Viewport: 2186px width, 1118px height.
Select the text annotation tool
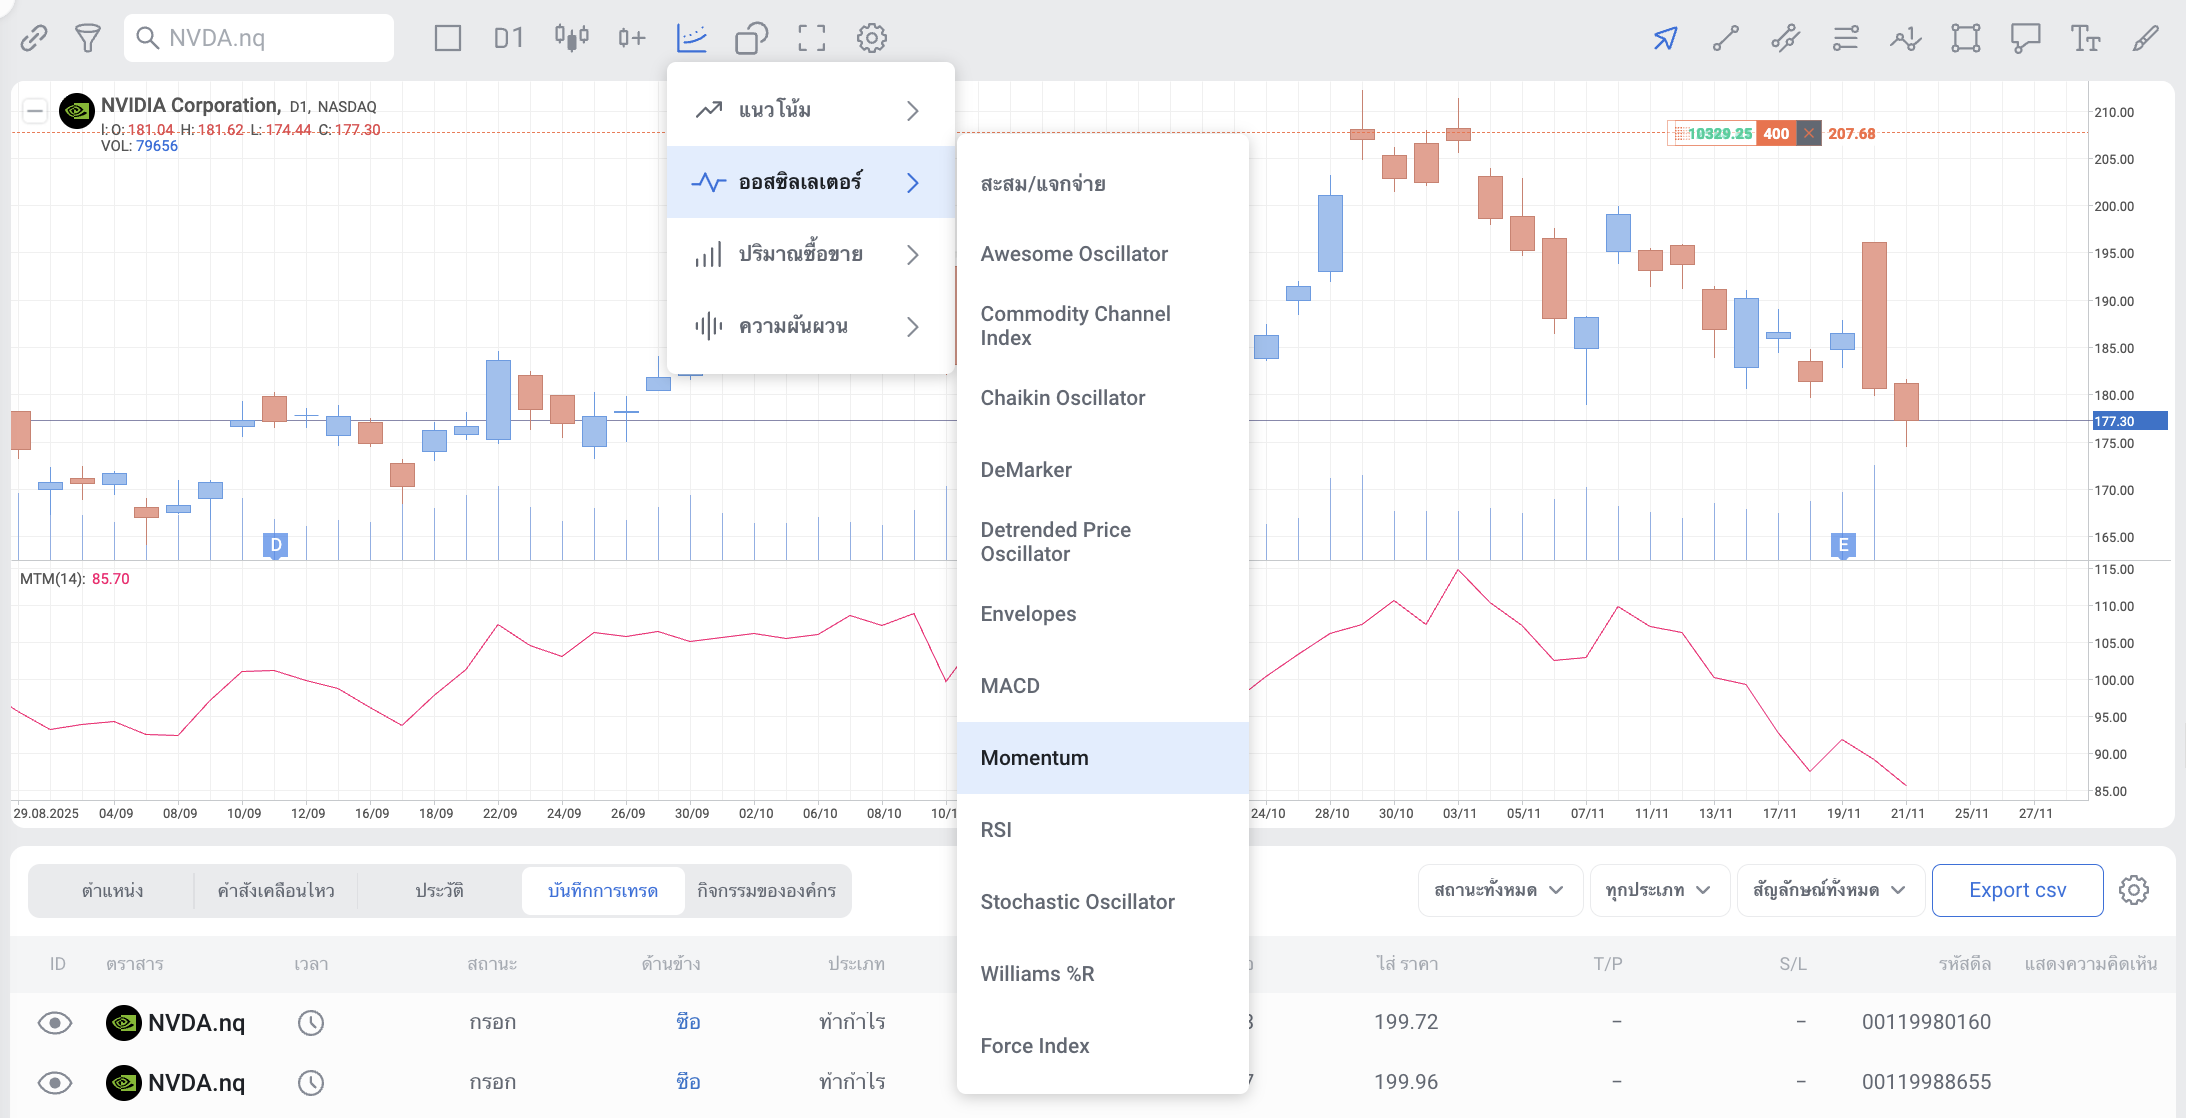pyautogui.click(x=2085, y=38)
